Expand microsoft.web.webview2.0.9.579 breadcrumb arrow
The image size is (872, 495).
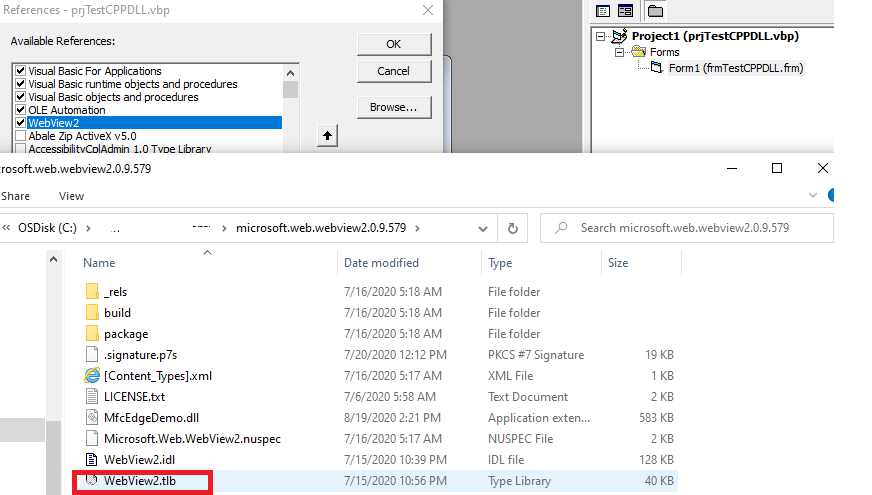[x=417, y=228]
